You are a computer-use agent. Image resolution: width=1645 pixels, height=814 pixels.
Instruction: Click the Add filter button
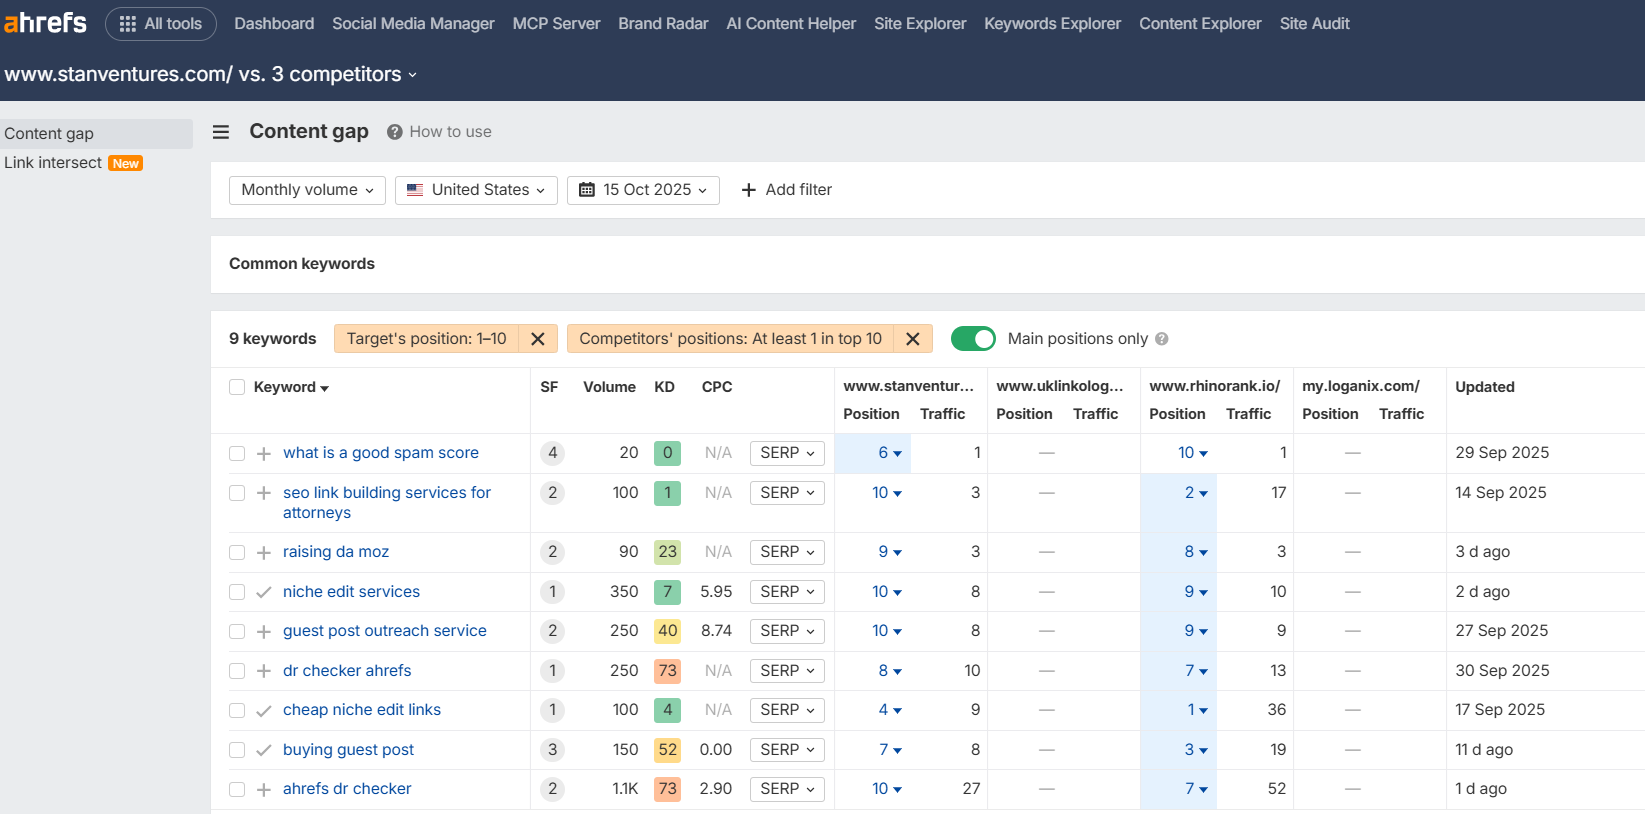point(786,190)
